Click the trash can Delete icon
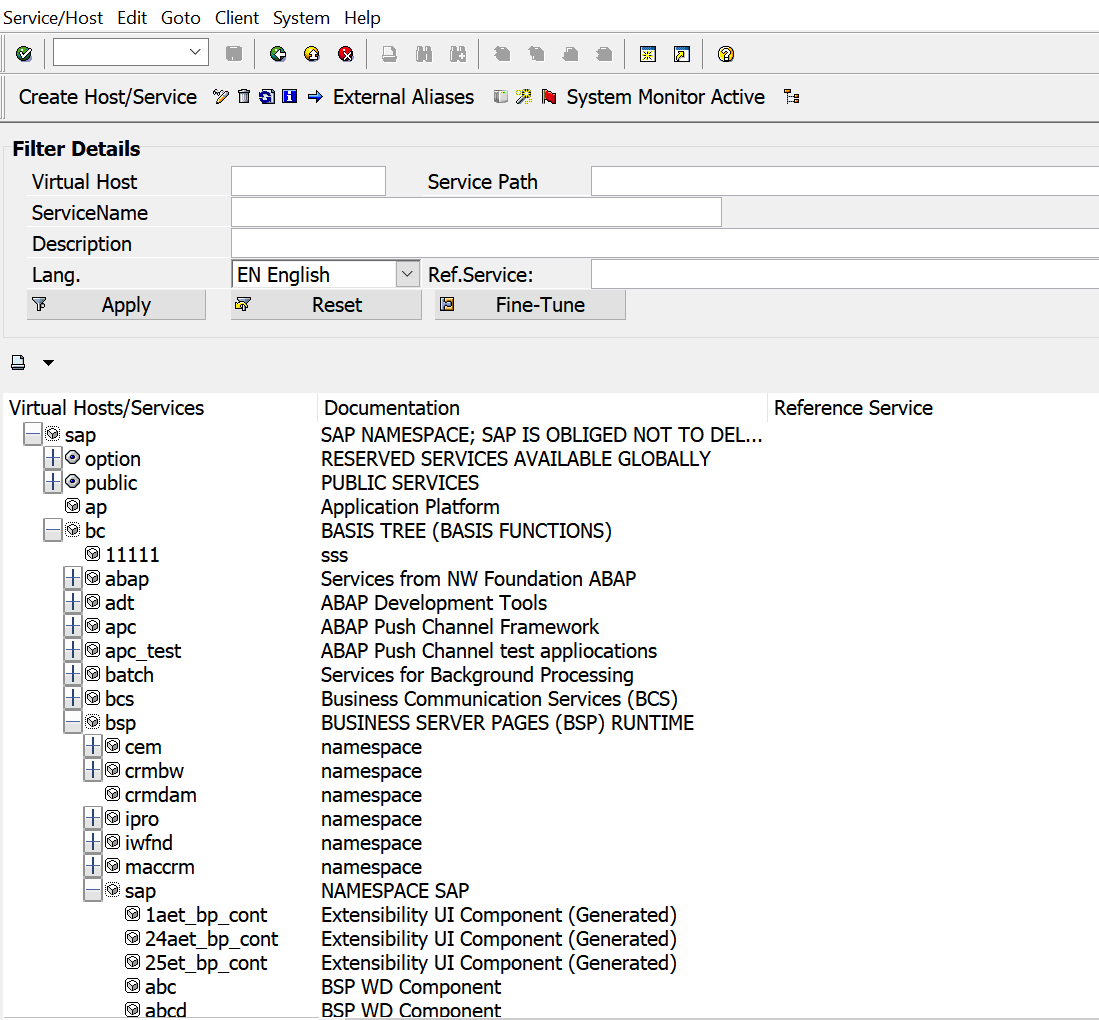The height and width of the screenshot is (1020, 1099). click(x=243, y=97)
